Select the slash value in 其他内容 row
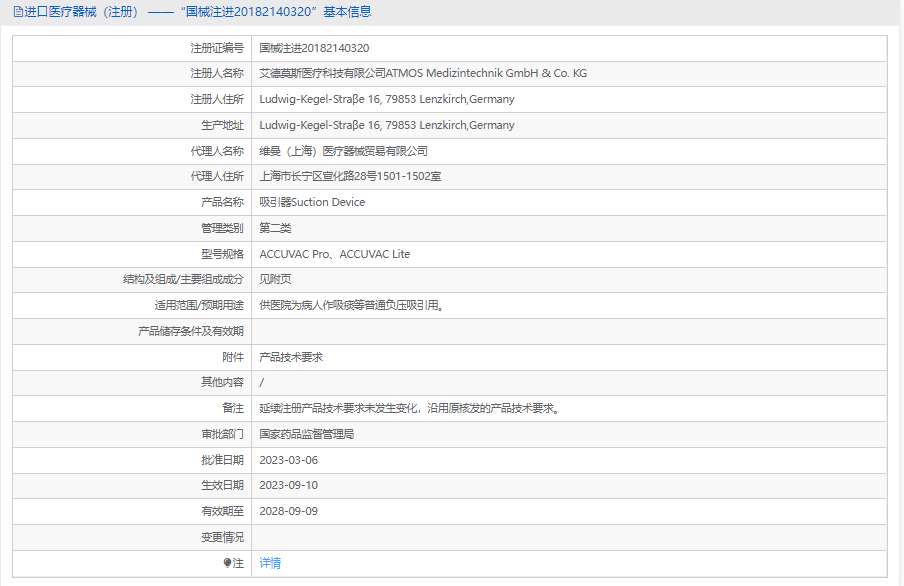Viewport: 904px width, 586px height. (261, 382)
